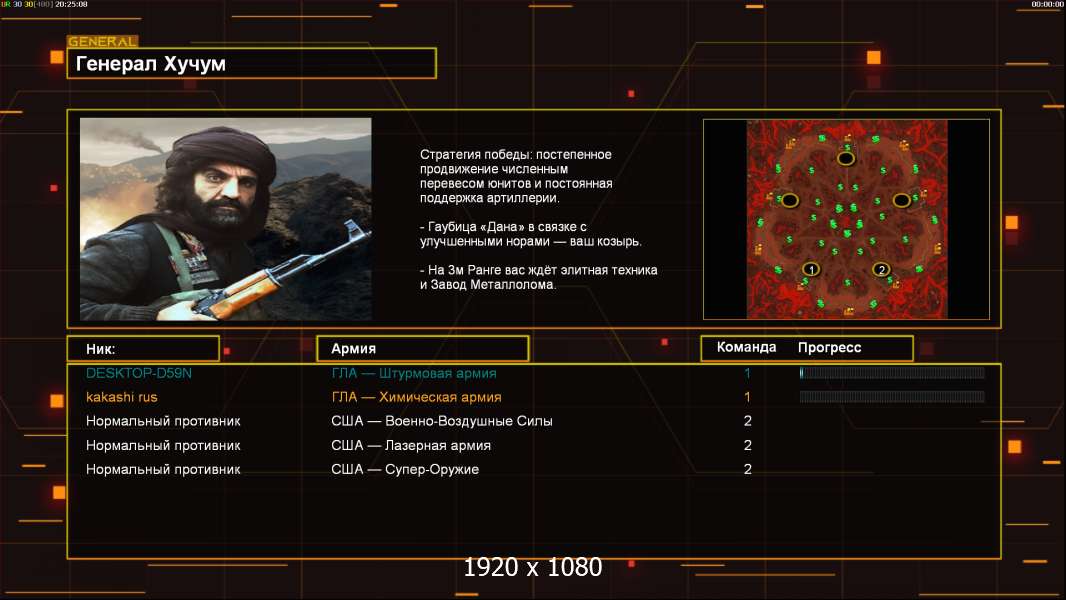Screen dimensions: 1066x600
Task: Click 'ГЛА — Штурмовая армия' army entry
Action: [414, 373]
